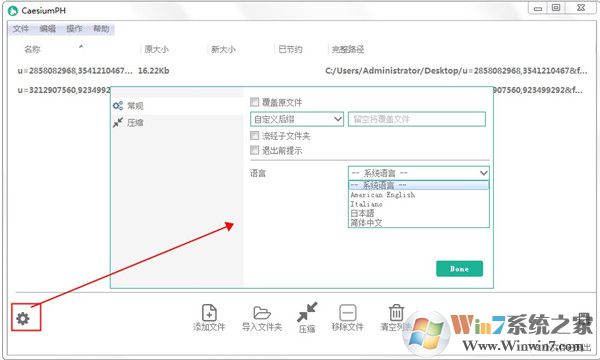This screenshot has height=360, width=600.
Task: Toggle the 退出前提示 prompt-before-exit checkbox
Action: click(254, 150)
